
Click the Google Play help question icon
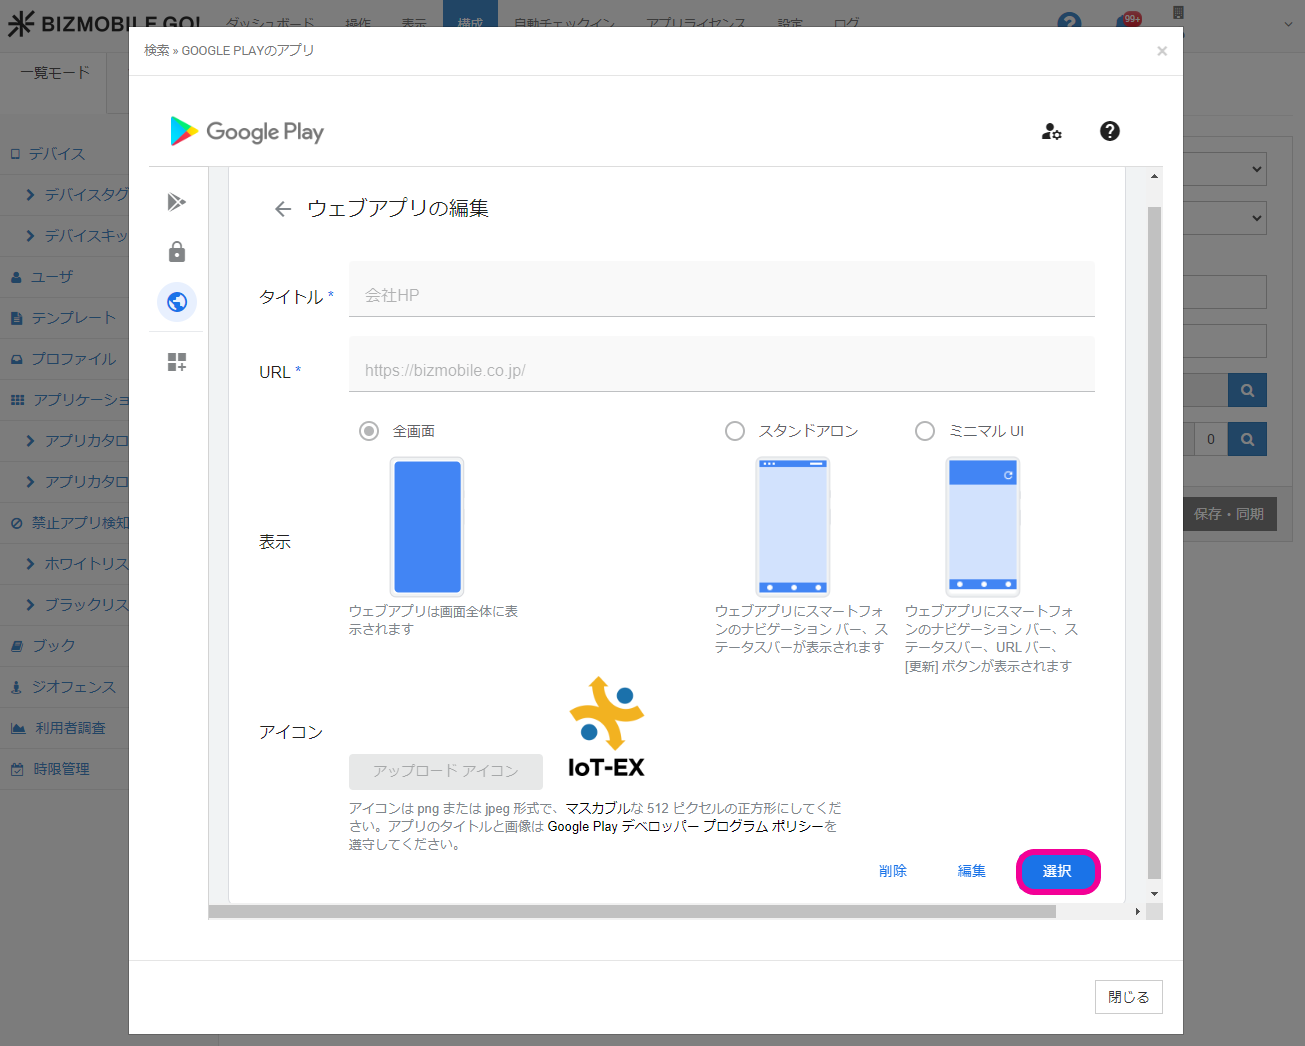click(x=1109, y=131)
